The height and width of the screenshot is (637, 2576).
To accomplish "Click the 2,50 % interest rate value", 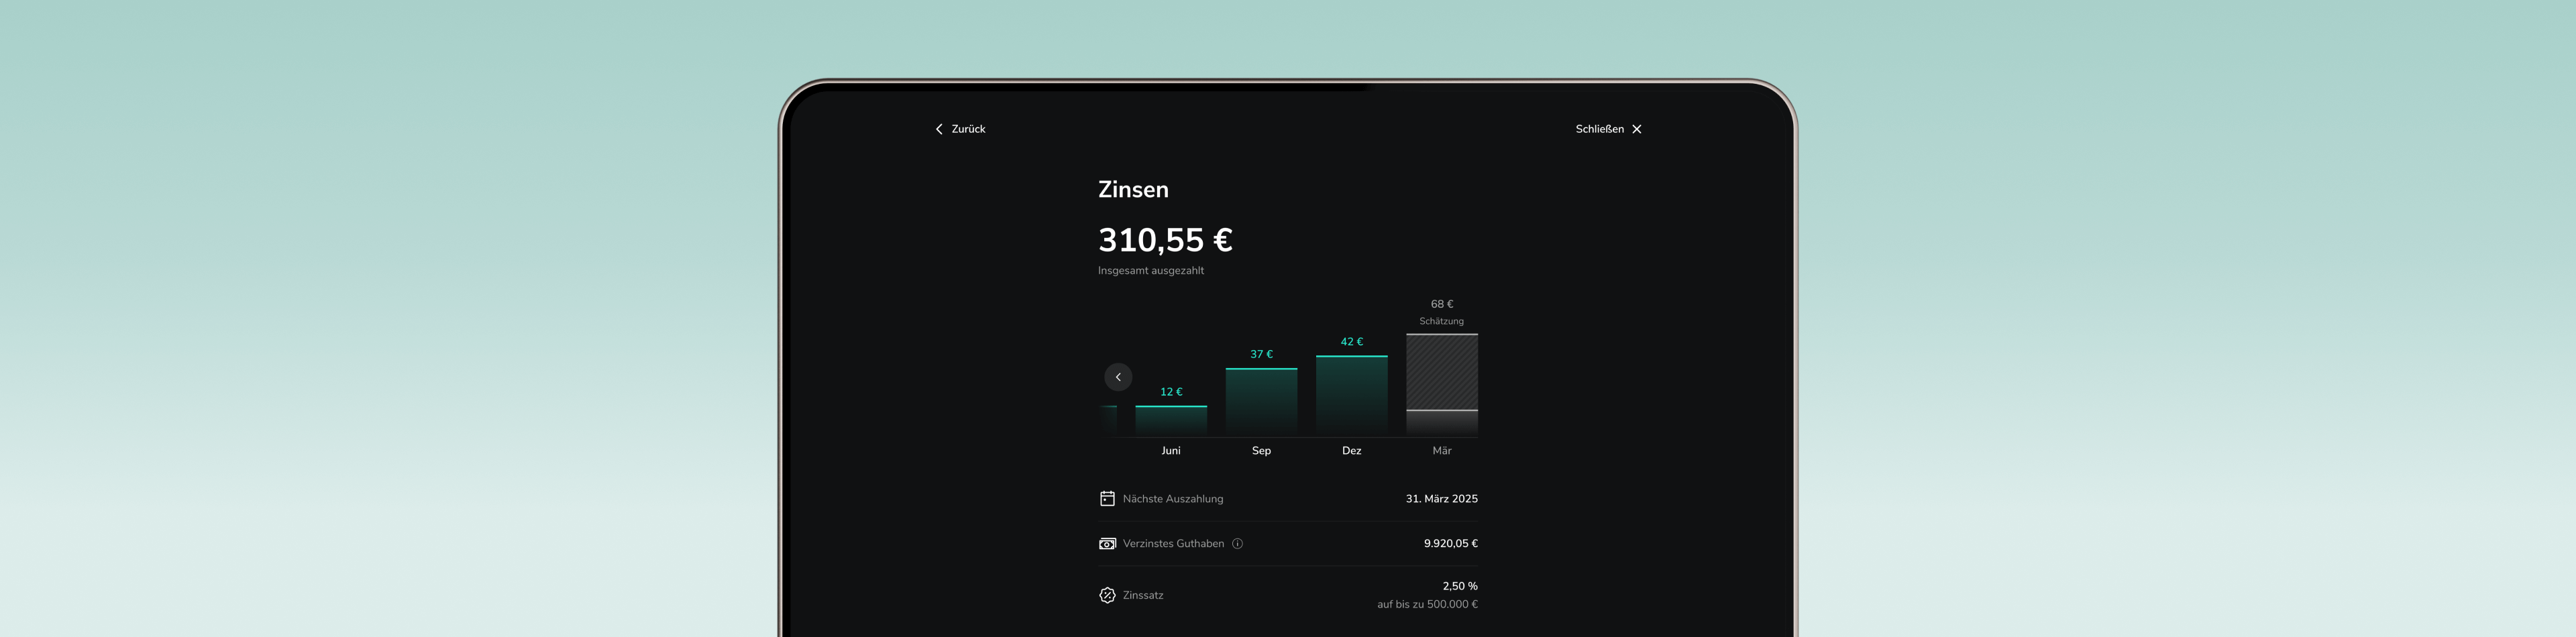I will click(1459, 586).
